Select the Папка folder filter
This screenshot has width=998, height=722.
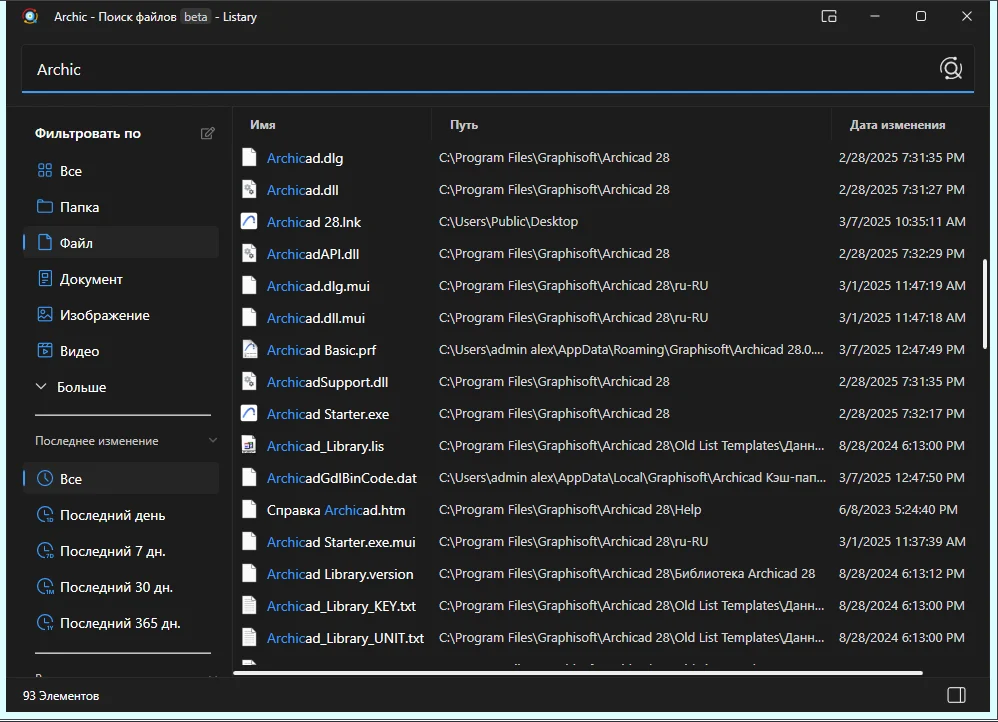[x=79, y=207]
